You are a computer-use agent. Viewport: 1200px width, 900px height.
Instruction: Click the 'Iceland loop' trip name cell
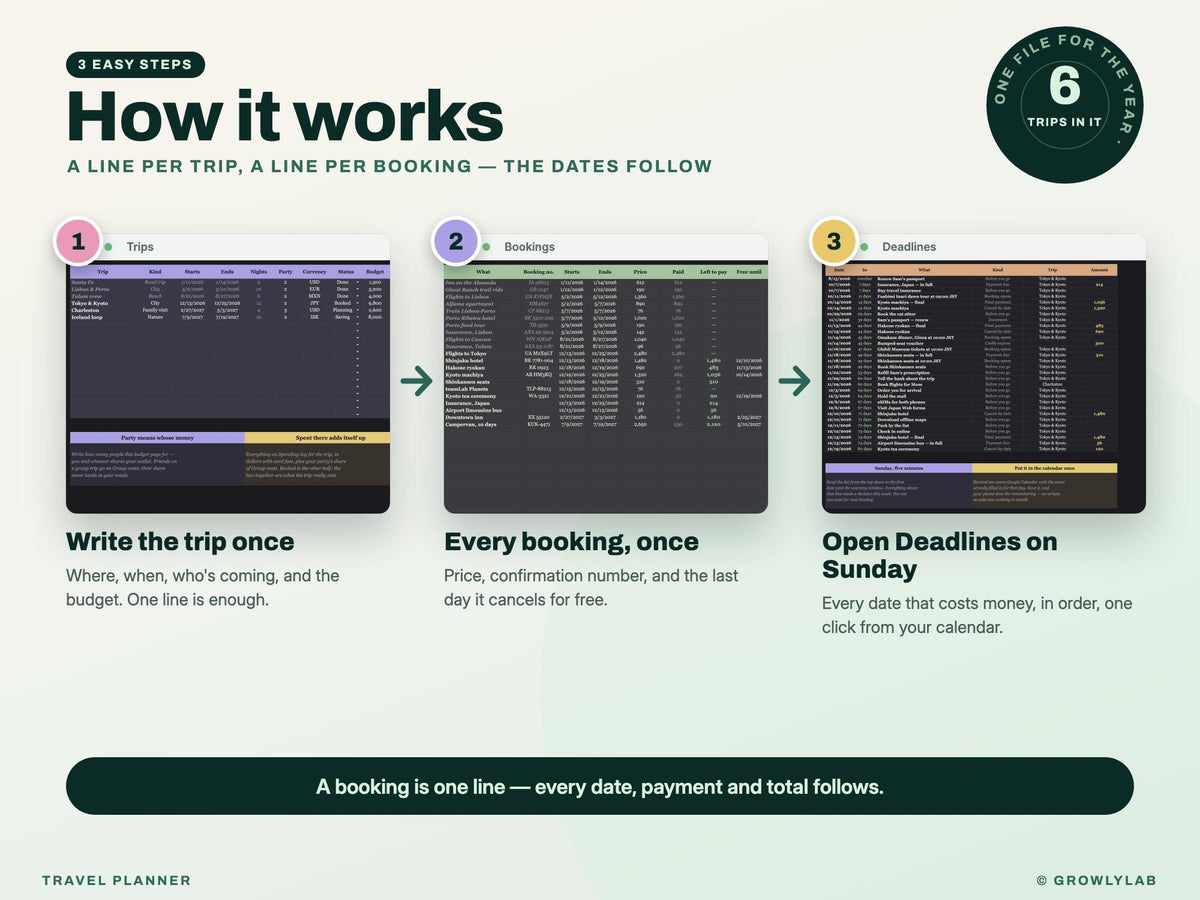[87, 317]
